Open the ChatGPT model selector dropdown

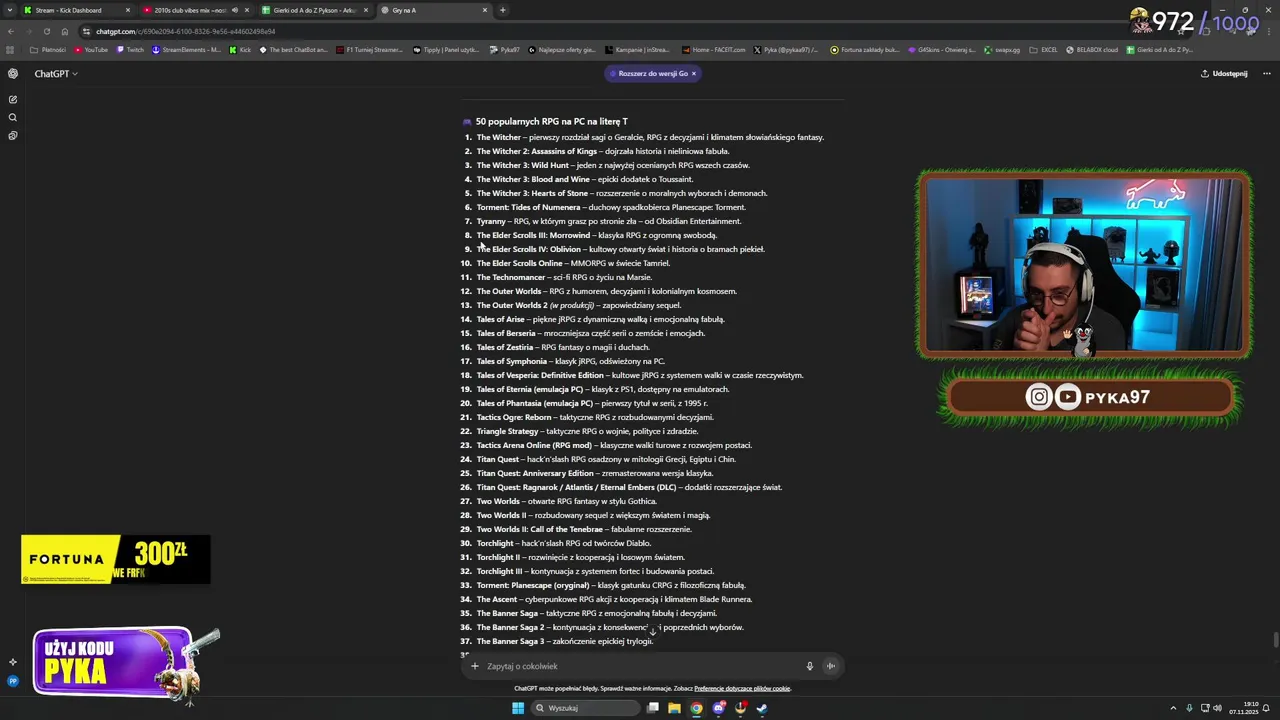[56, 73]
